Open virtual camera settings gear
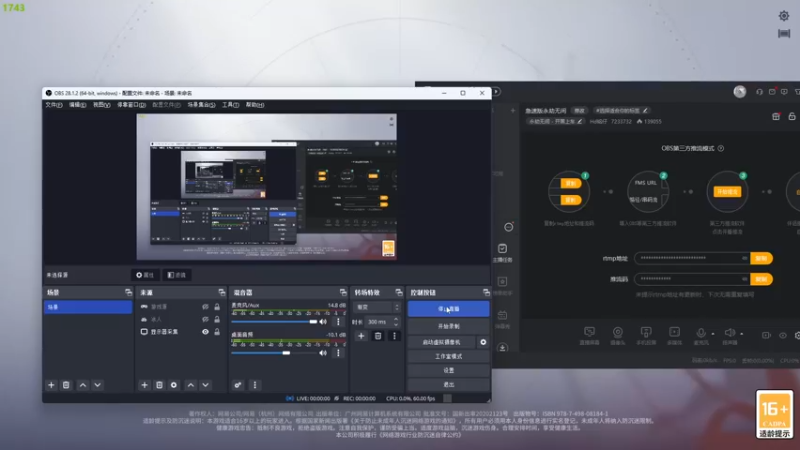 tap(483, 342)
